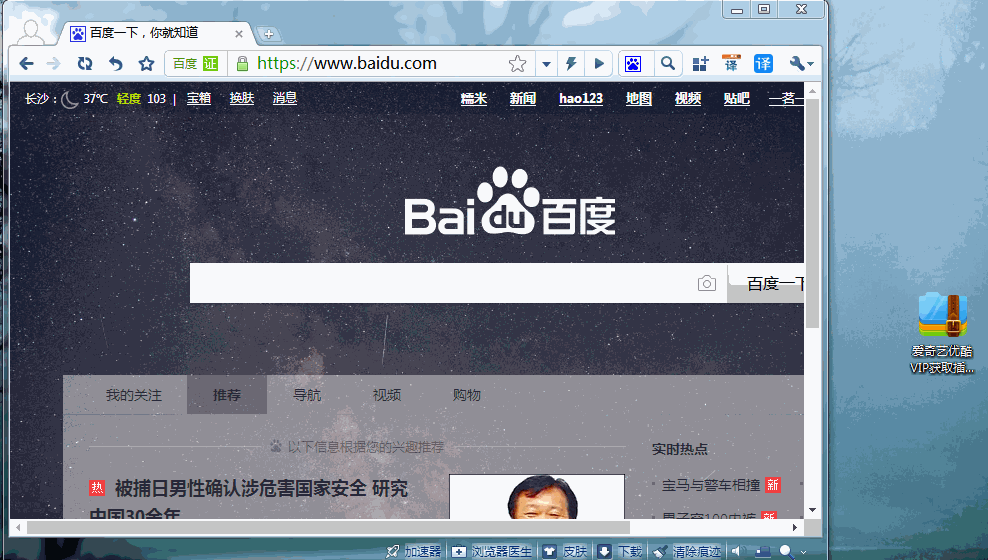Open the wrench tools menu
The height and width of the screenshot is (560, 988).
[801, 63]
